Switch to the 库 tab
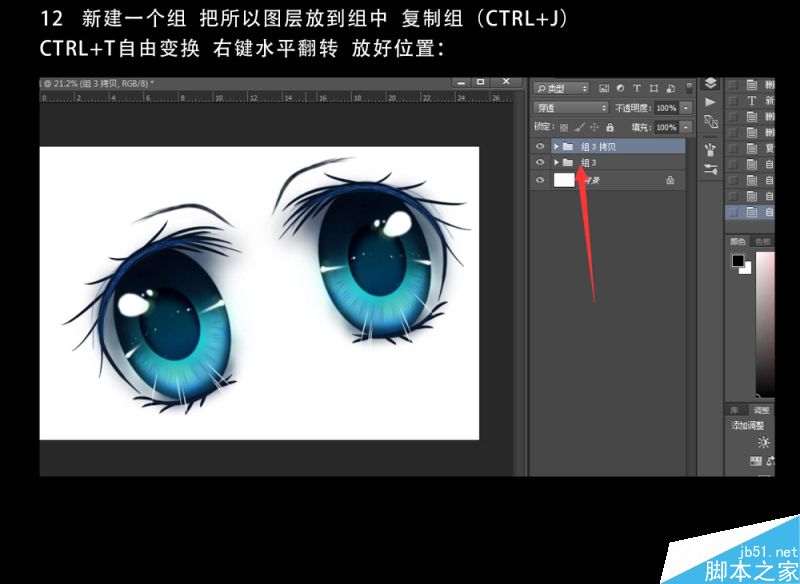This screenshot has height=584, width=800. pos(734,410)
